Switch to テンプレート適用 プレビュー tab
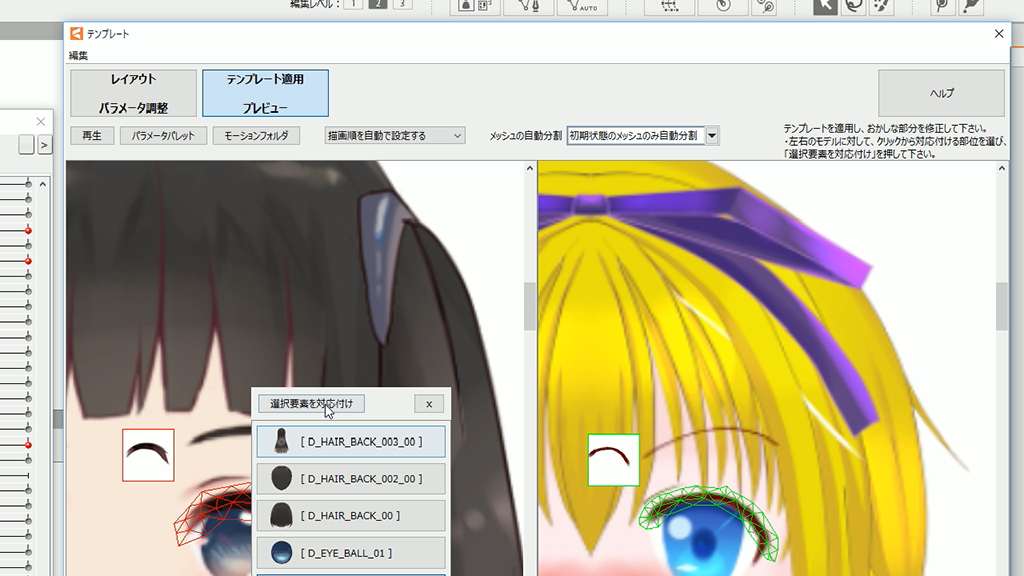The width and height of the screenshot is (1024, 576). [x=265, y=93]
